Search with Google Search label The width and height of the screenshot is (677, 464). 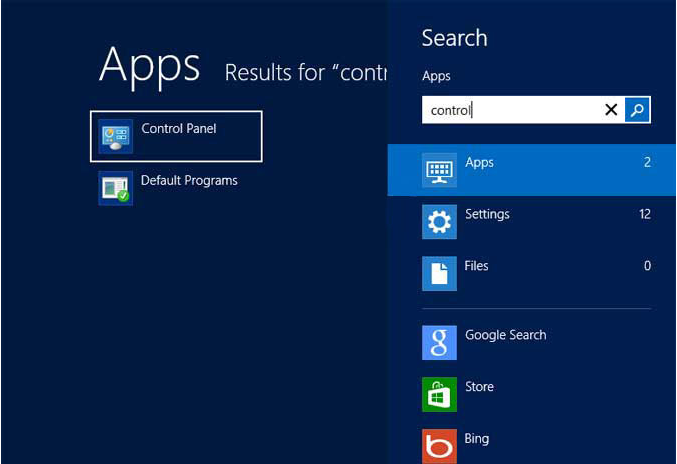pyautogui.click(x=506, y=335)
